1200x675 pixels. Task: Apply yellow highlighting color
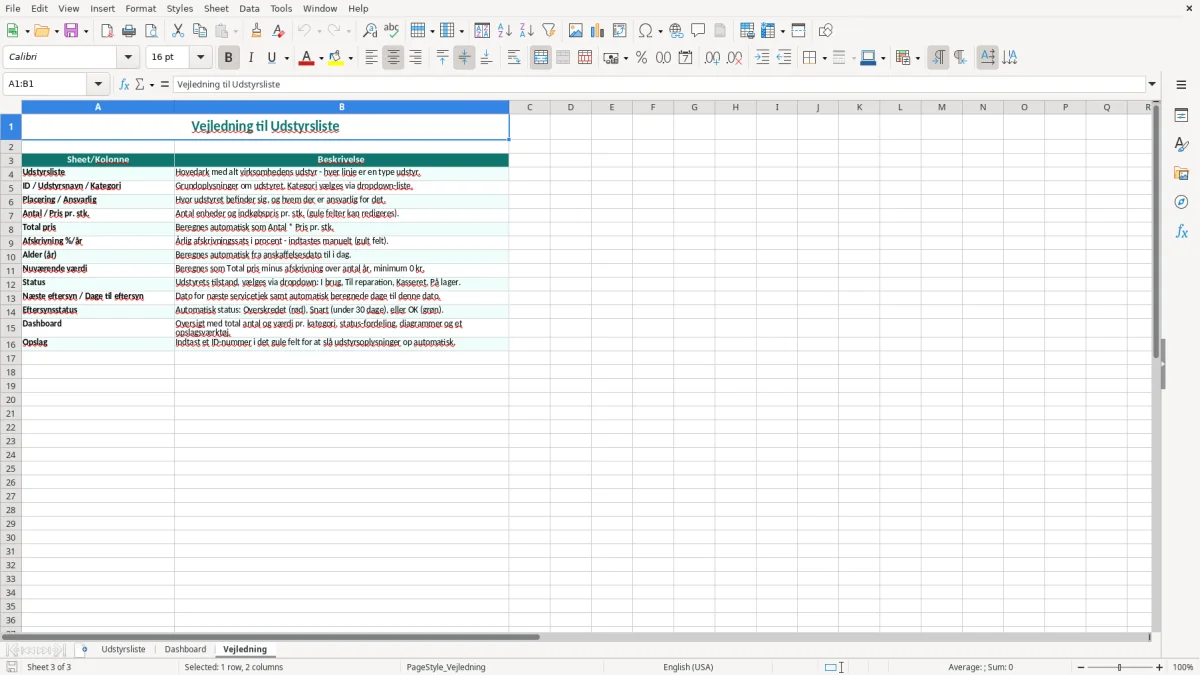click(x=337, y=58)
